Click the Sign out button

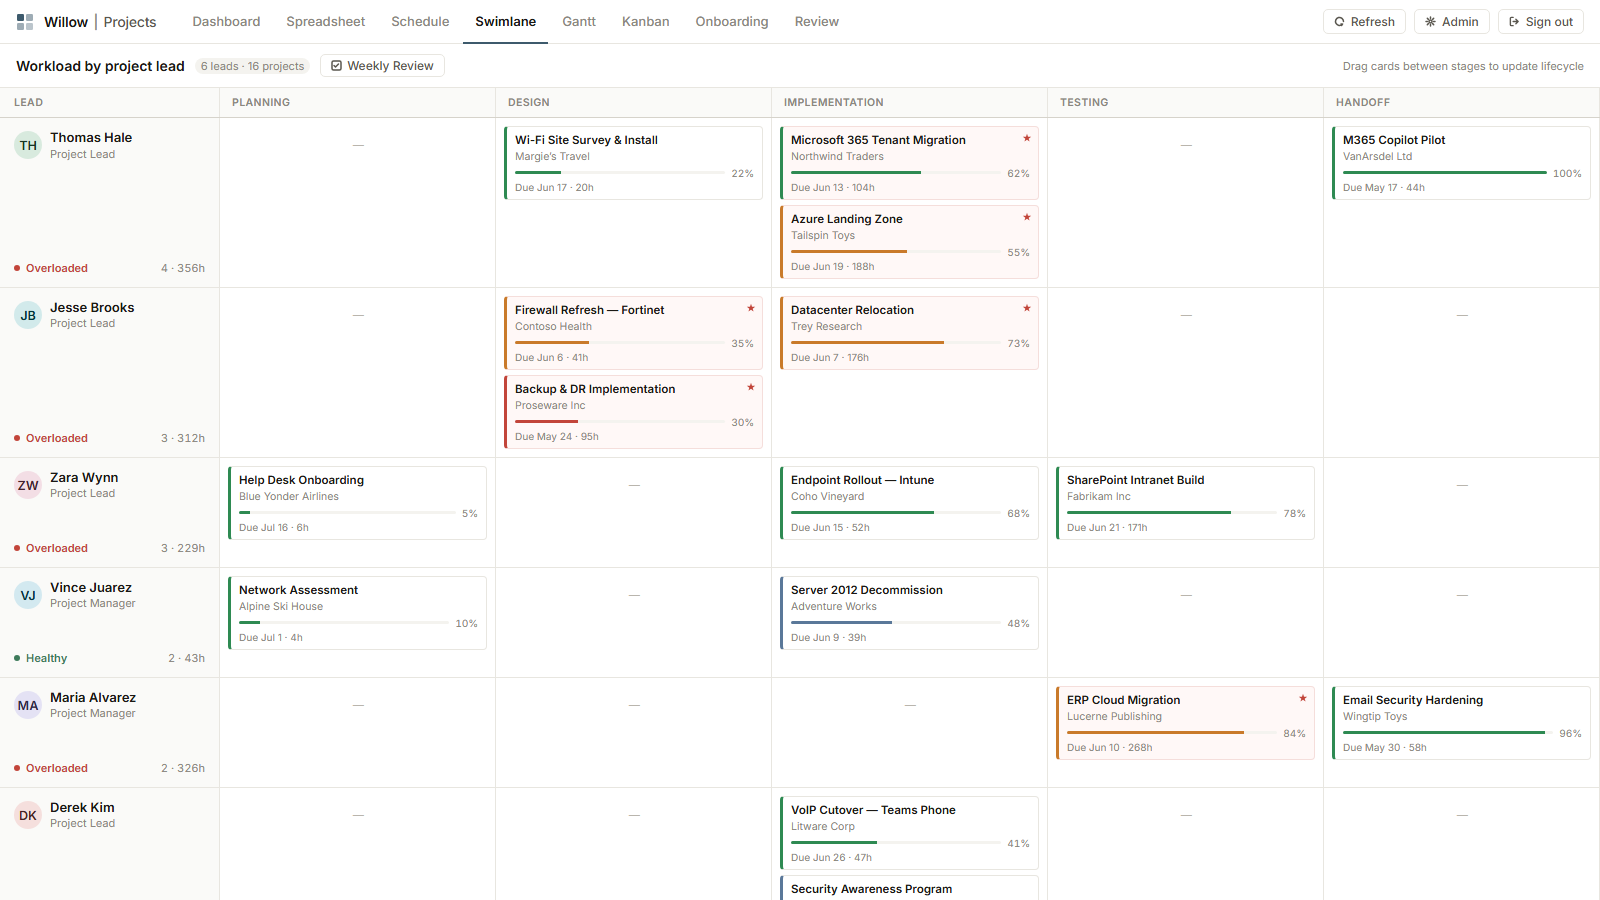[1541, 22]
